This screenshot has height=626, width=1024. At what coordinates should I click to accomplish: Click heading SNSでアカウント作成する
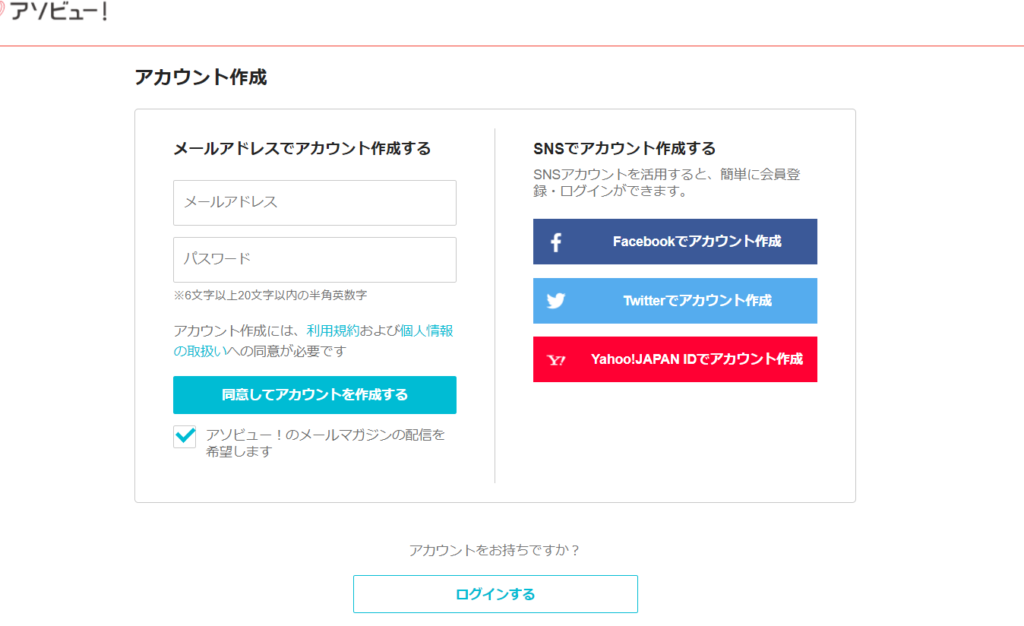[x=624, y=149]
